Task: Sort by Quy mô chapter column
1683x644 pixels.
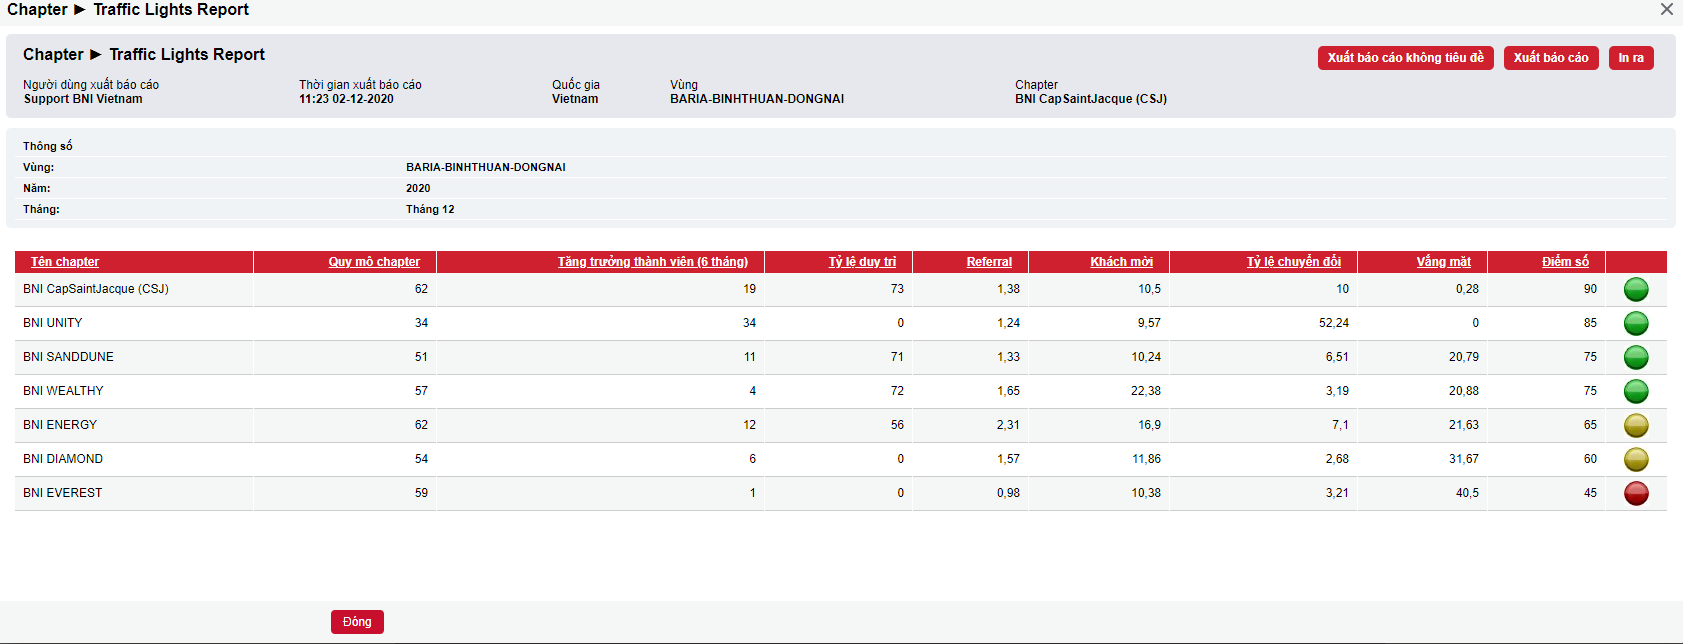Action: click(374, 262)
